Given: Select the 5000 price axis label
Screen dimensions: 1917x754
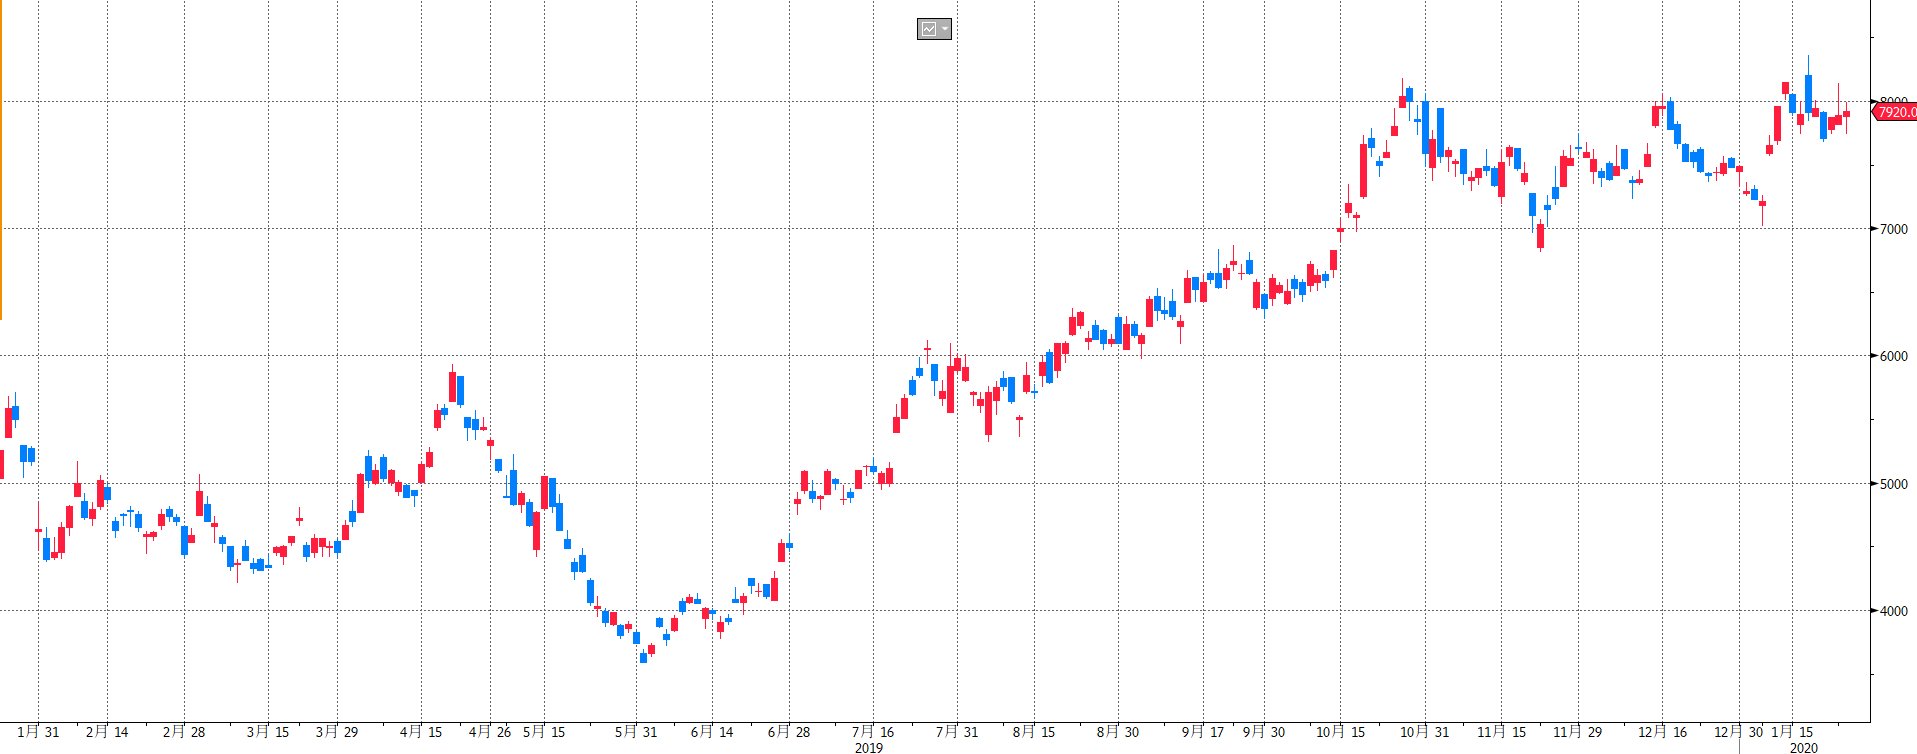Looking at the screenshot, I should 1893,484.
